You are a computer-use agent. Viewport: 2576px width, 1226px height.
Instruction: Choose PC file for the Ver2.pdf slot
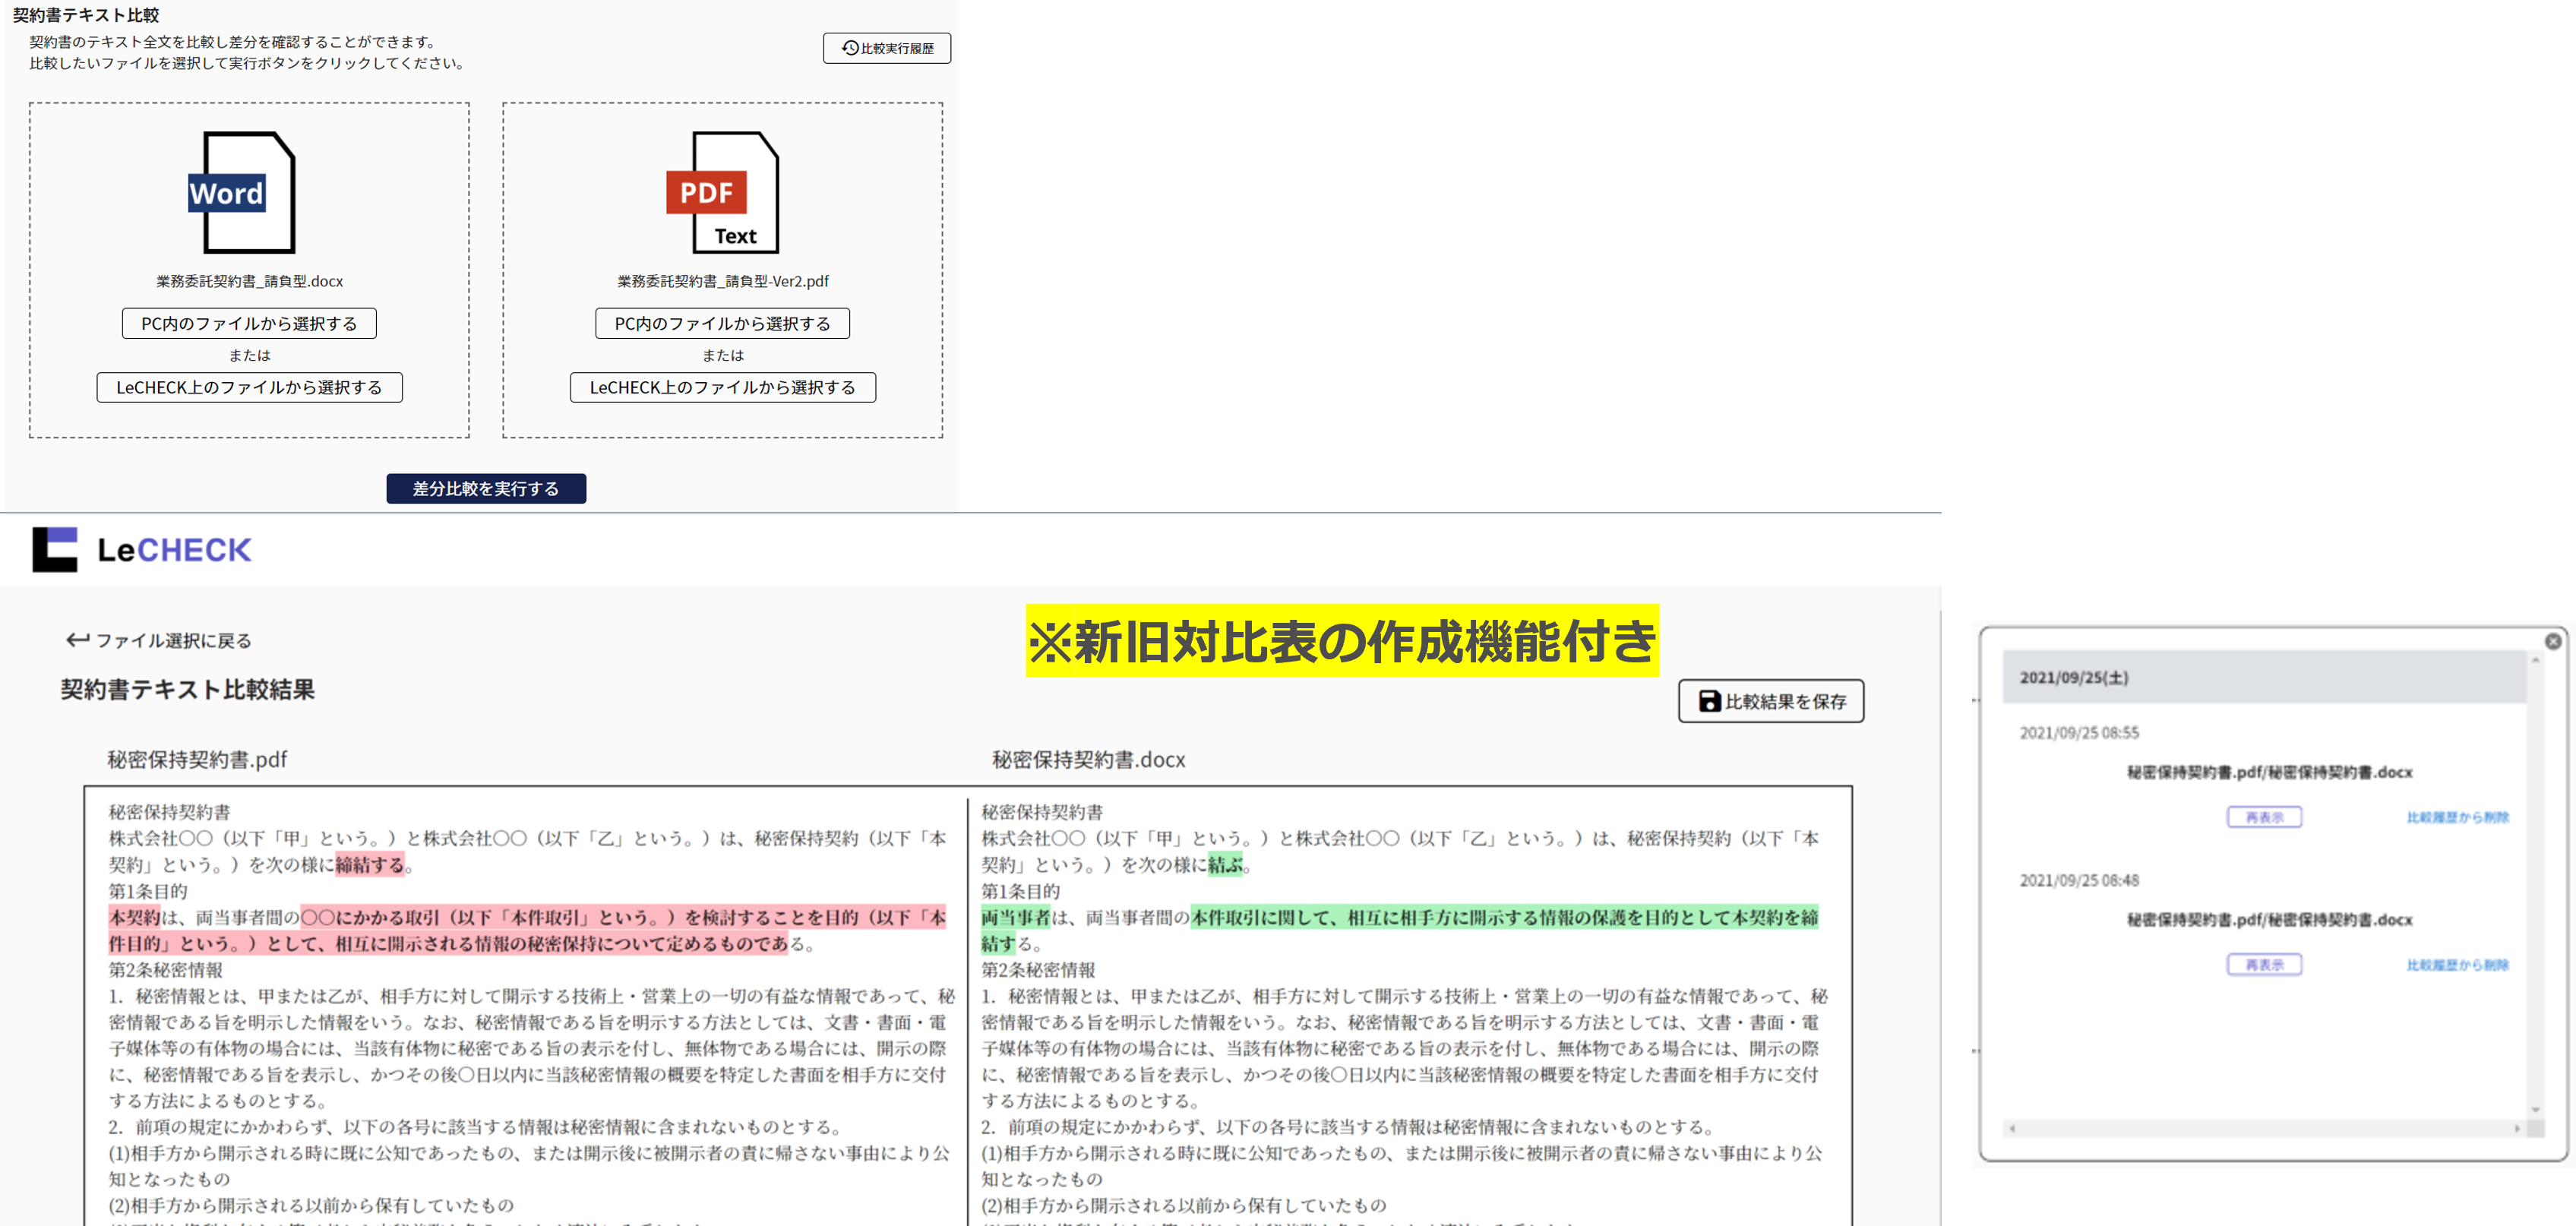pos(722,323)
